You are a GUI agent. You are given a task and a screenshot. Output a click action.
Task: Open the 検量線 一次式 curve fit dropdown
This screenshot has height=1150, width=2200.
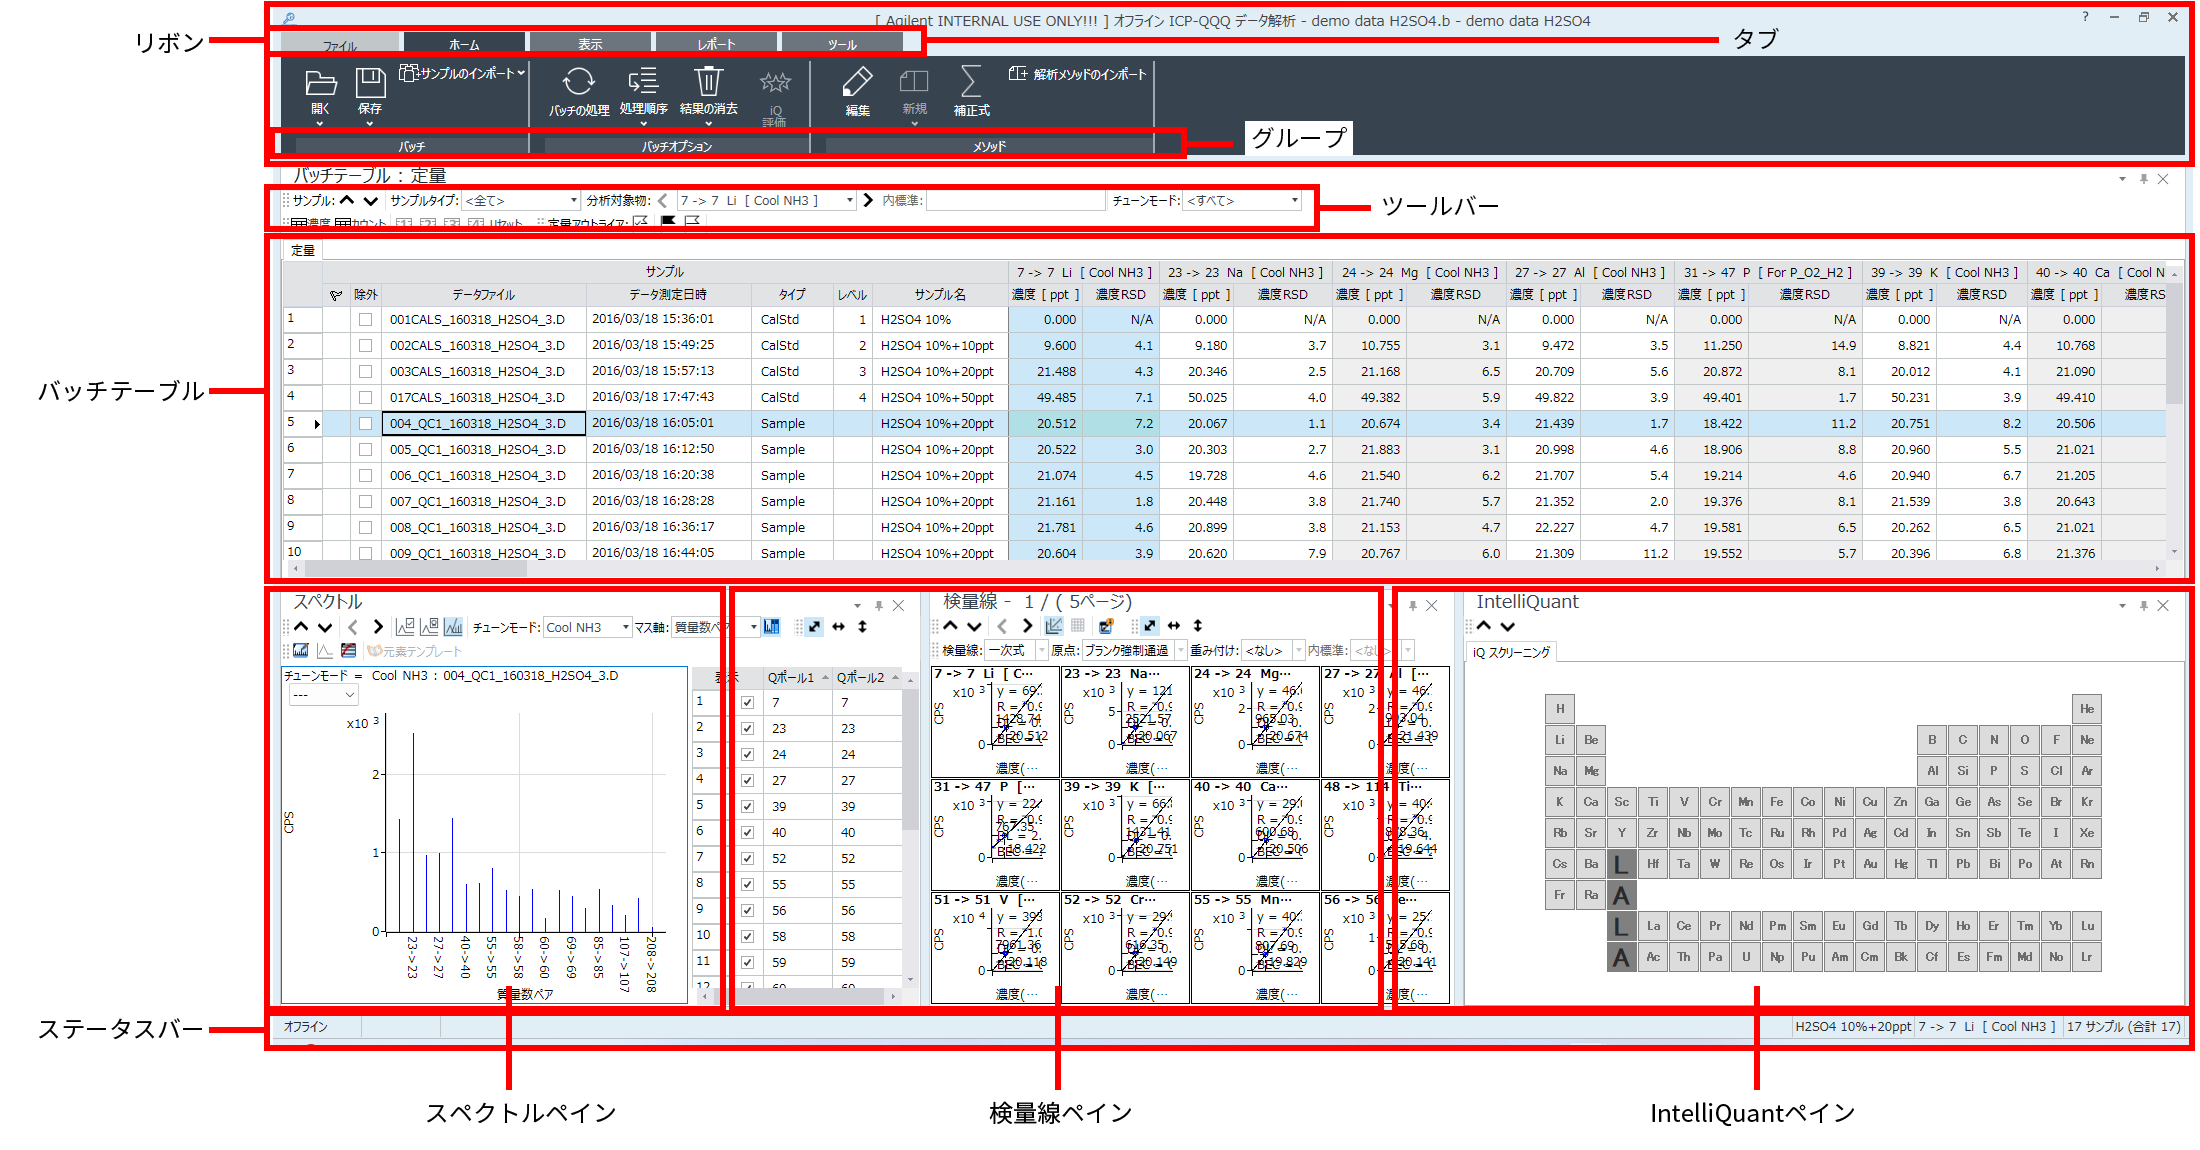click(1016, 651)
